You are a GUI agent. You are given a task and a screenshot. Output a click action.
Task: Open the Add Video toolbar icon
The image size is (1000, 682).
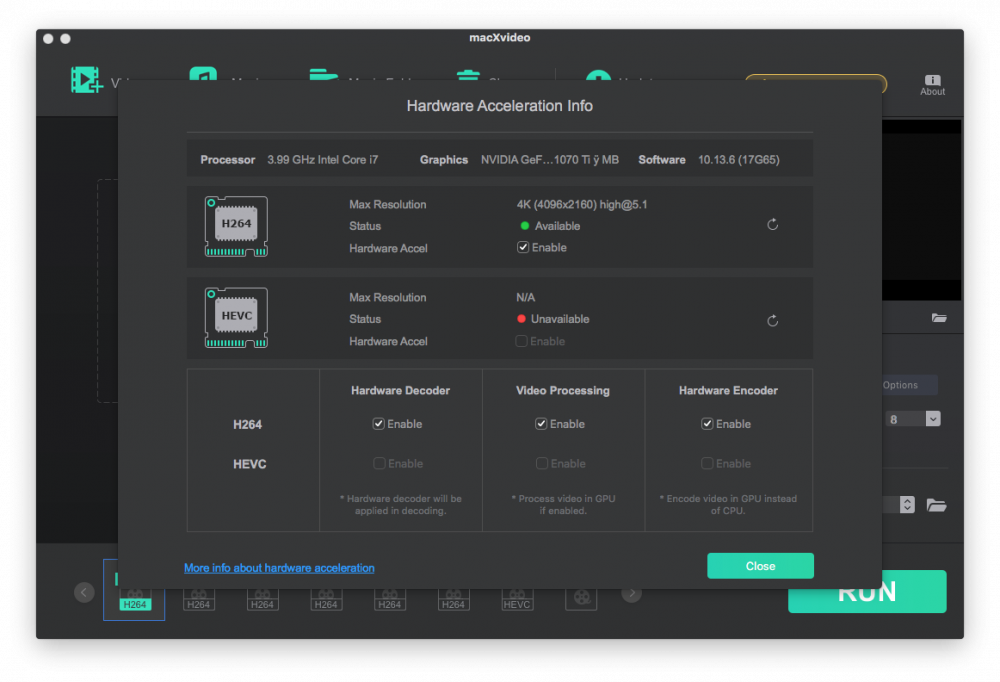pos(87,80)
